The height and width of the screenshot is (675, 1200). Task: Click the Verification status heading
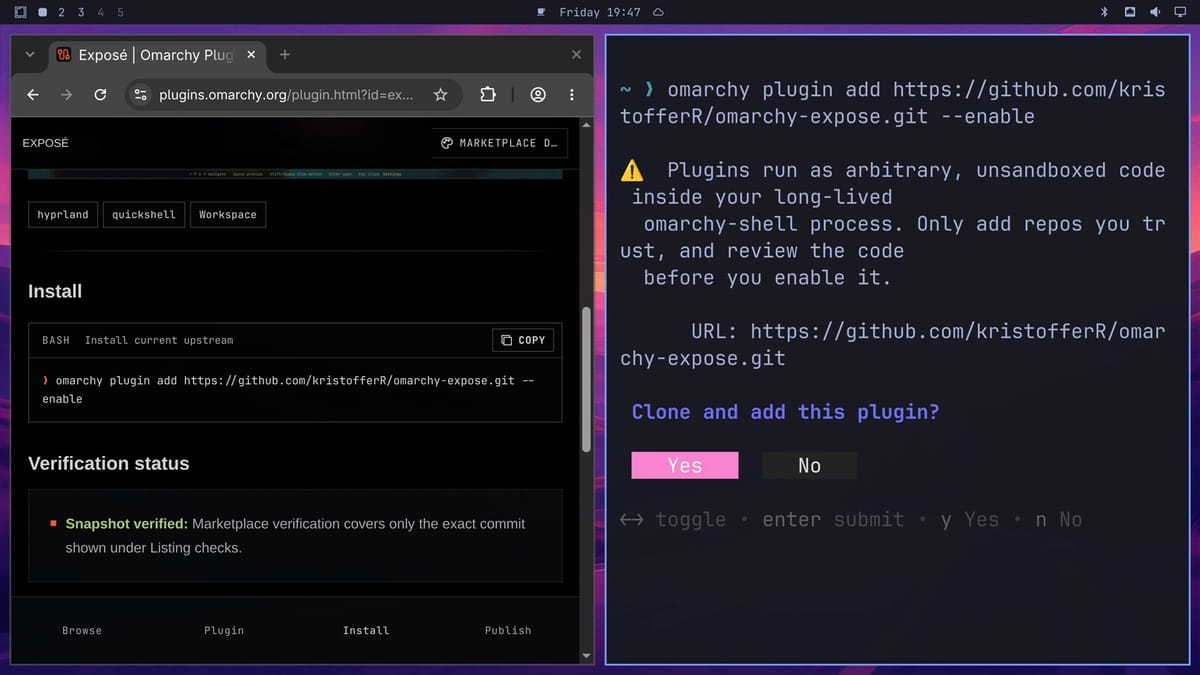pyautogui.click(x=108, y=464)
